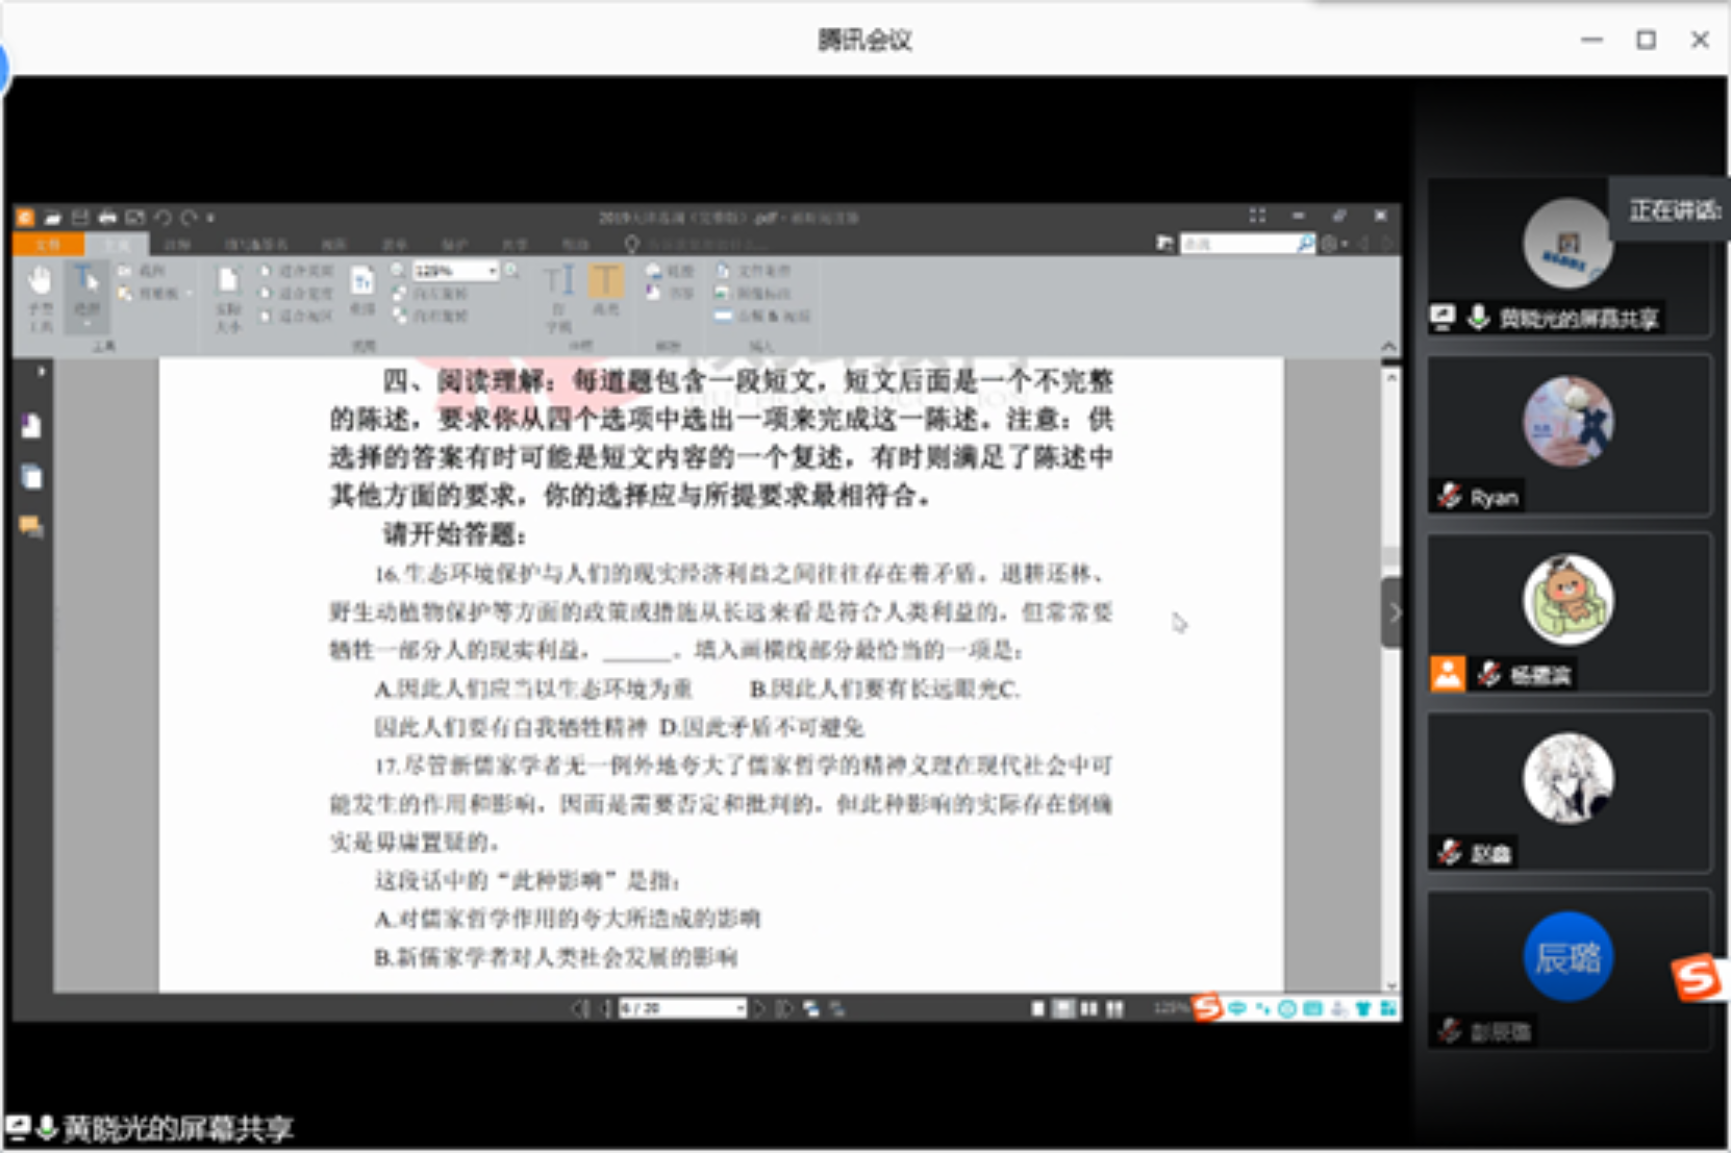Open the orange File tab
The width and height of the screenshot is (1732, 1154).
click(x=48, y=244)
